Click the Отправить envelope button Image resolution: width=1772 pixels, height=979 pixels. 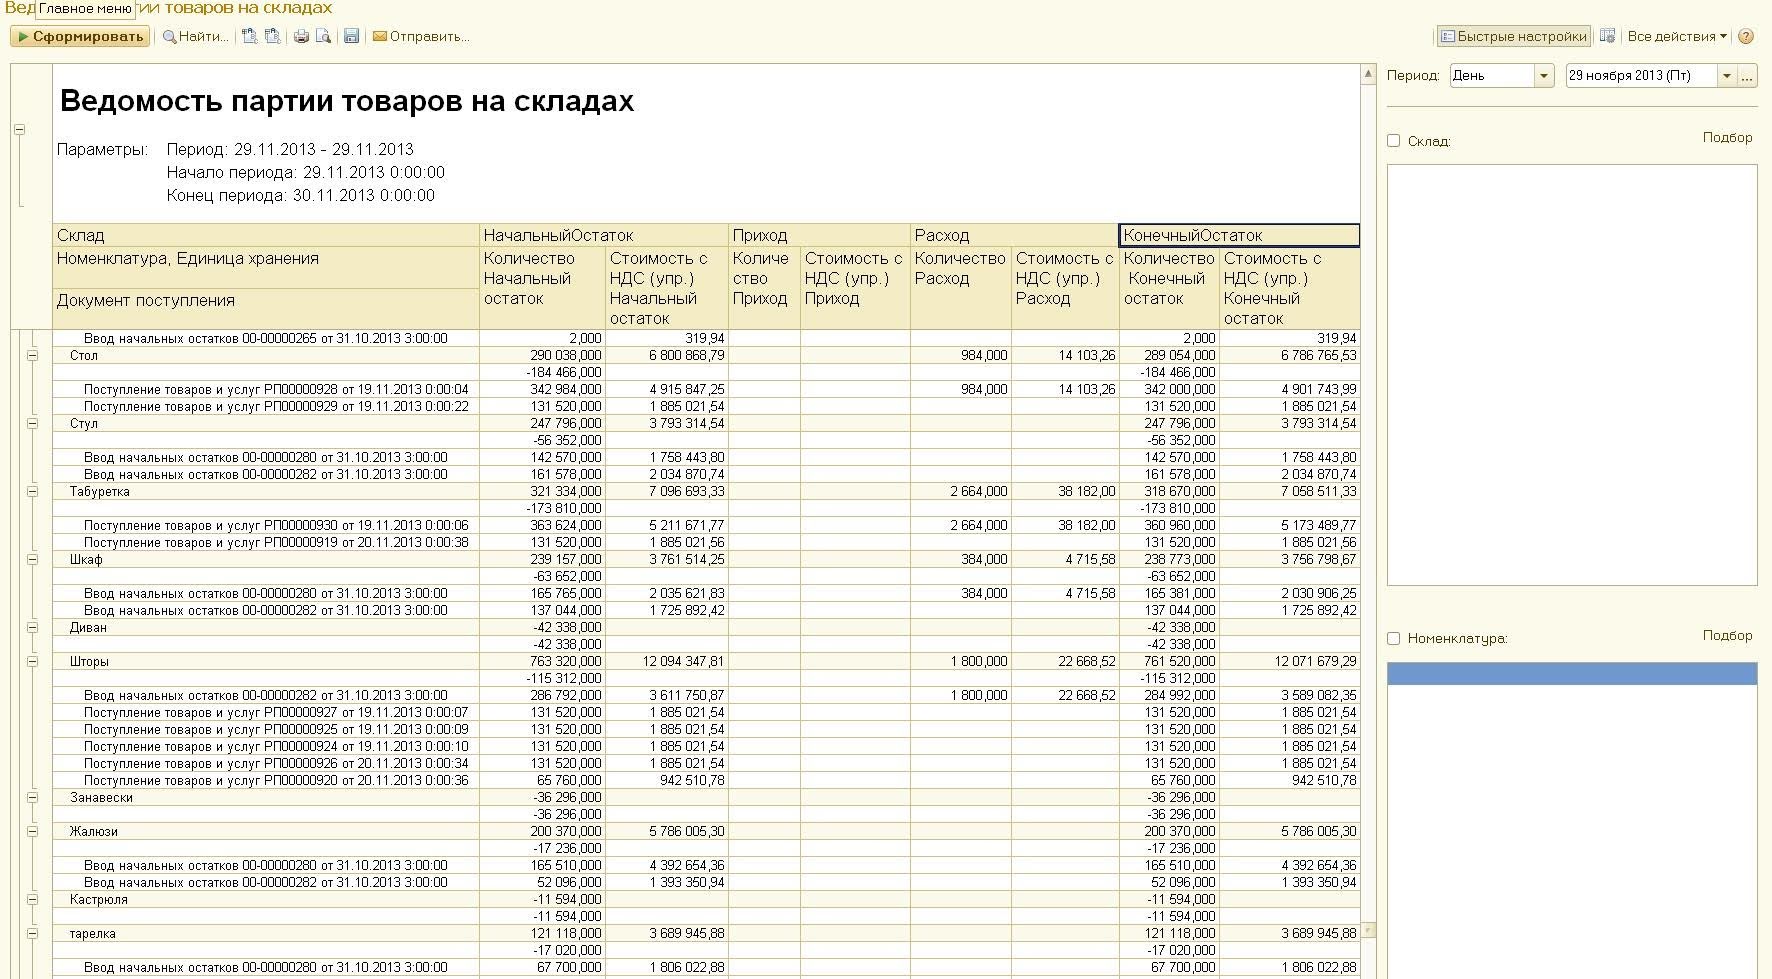coord(420,37)
